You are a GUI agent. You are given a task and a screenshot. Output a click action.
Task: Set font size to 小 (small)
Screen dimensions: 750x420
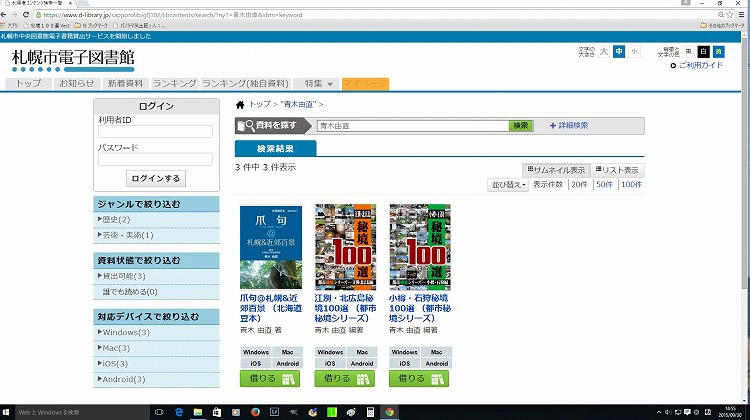(634, 52)
